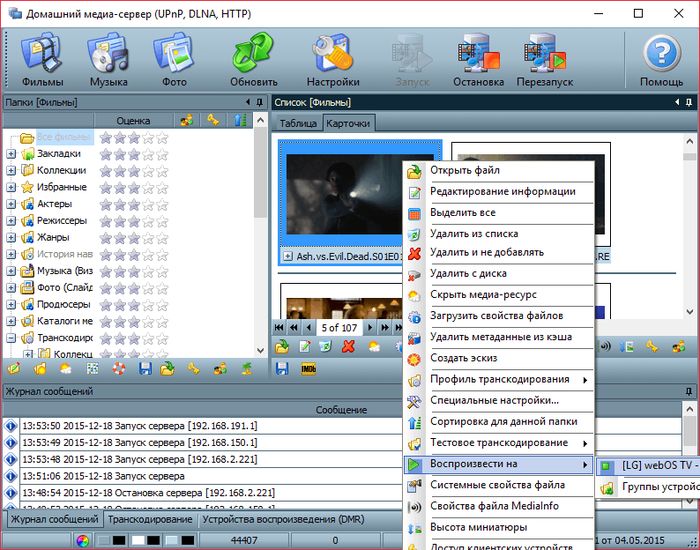Open Помощь (Help) question mark icon

coord(661,59)
